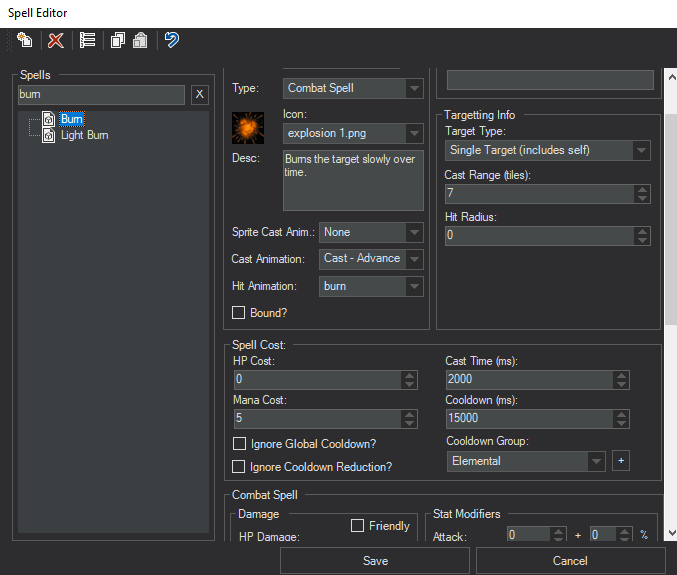Click the Attack flat modifier field
The height and width of the screenshot is (575, 677).
pyautogui.click(x=529, y=535)
